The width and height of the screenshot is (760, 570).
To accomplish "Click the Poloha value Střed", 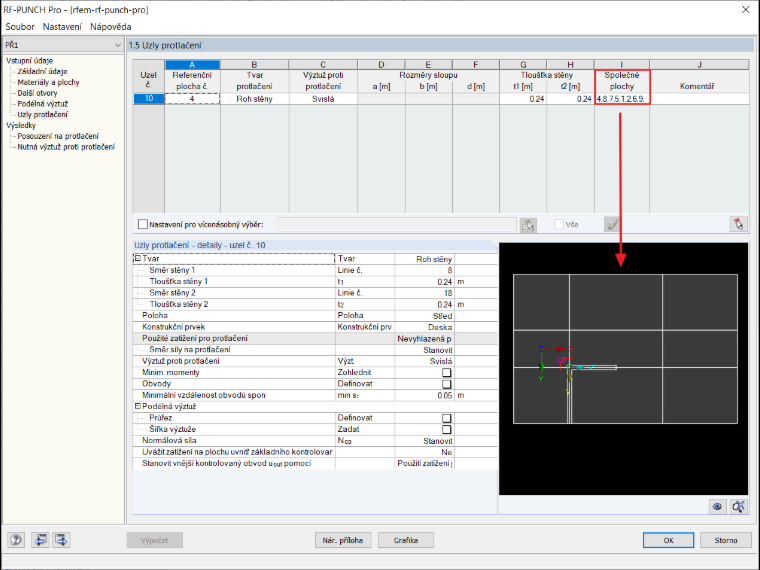I will click(x=424, y=316).
